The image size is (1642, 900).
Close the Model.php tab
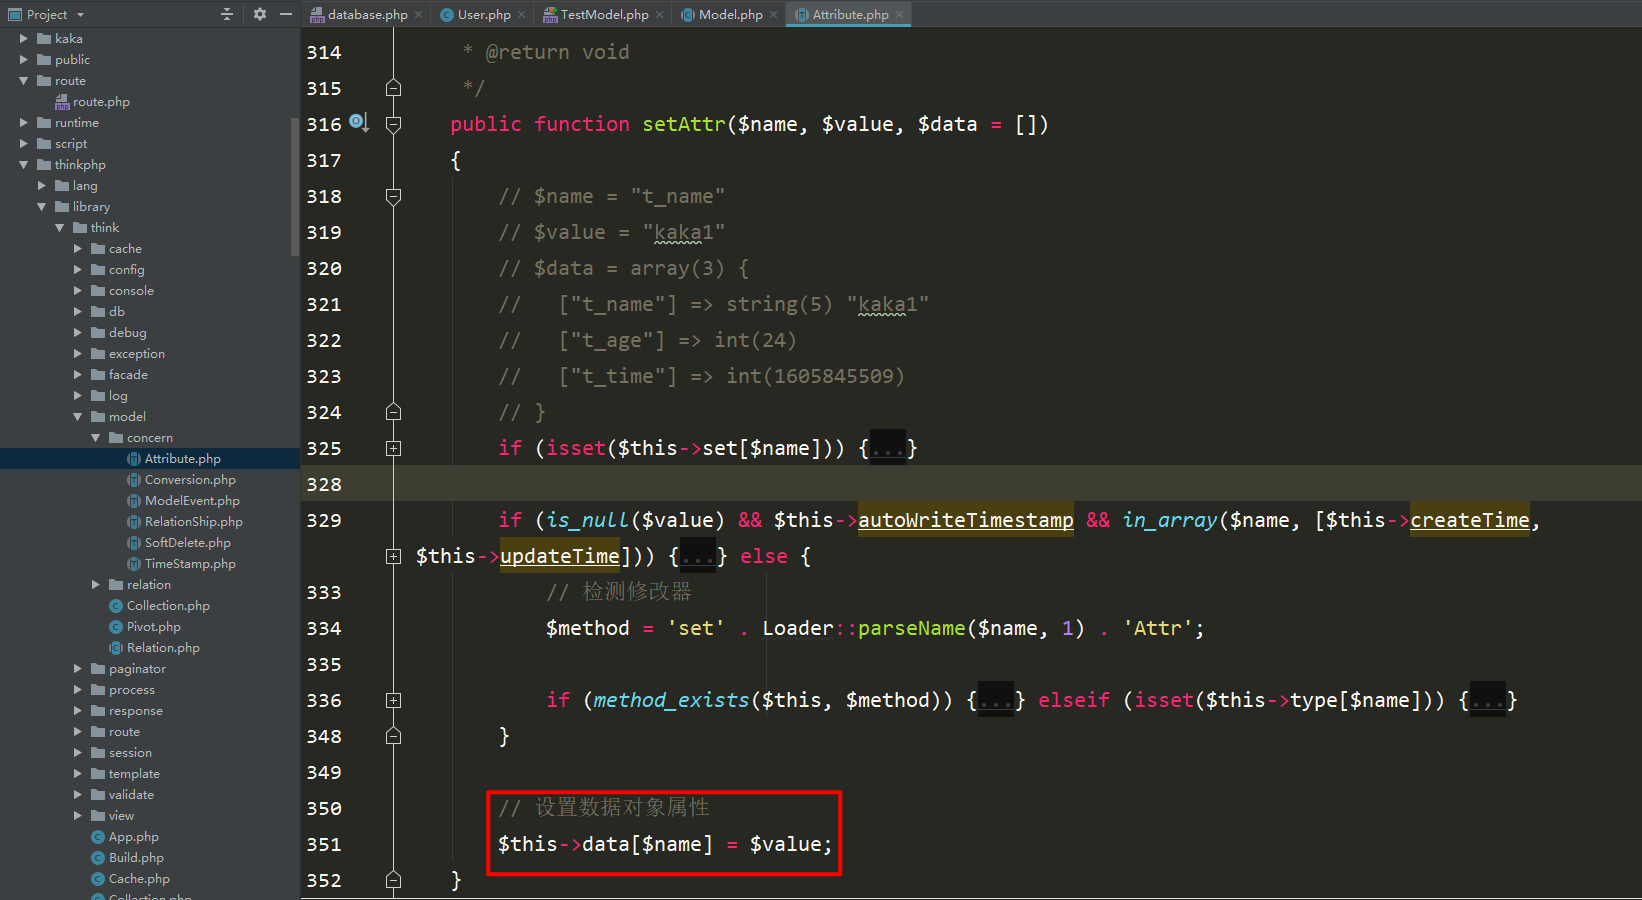pos(773,15)
